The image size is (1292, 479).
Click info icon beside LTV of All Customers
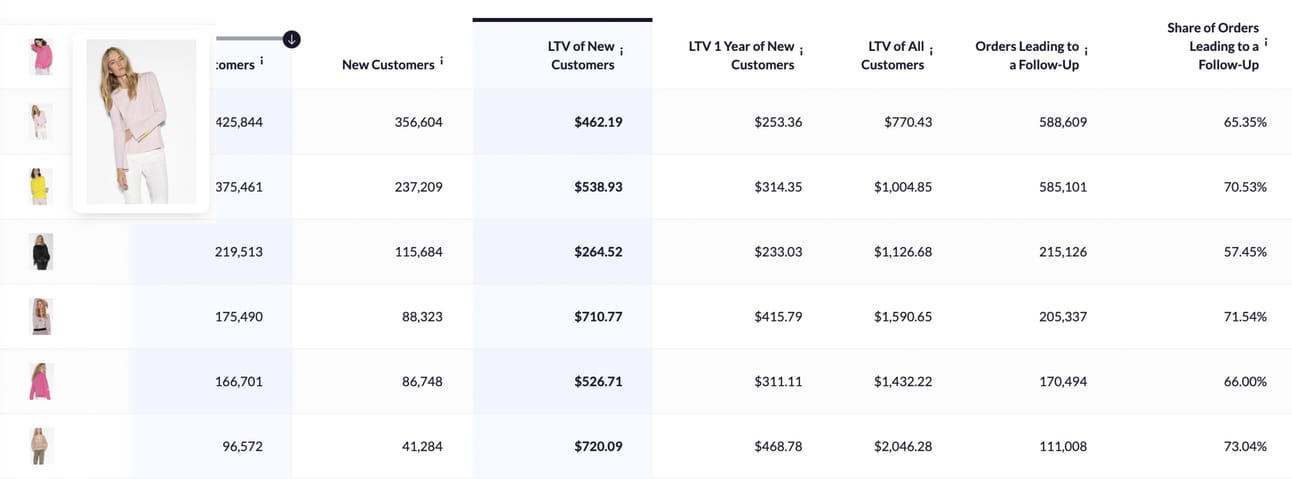point(931,50)
